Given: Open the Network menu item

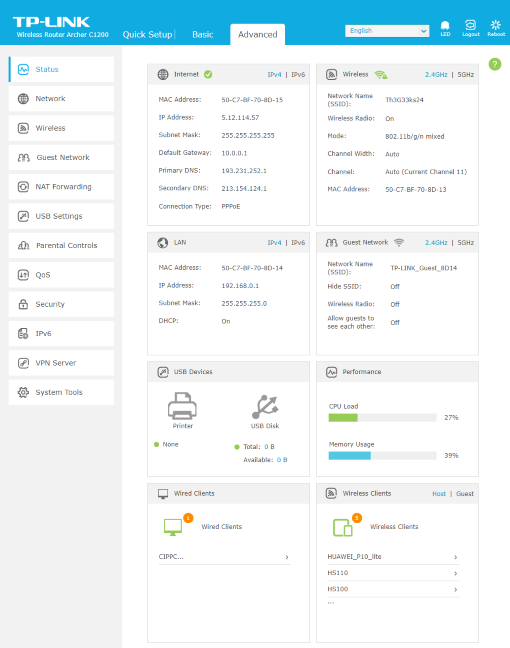Looking at the screenshot, I should 61,98.
